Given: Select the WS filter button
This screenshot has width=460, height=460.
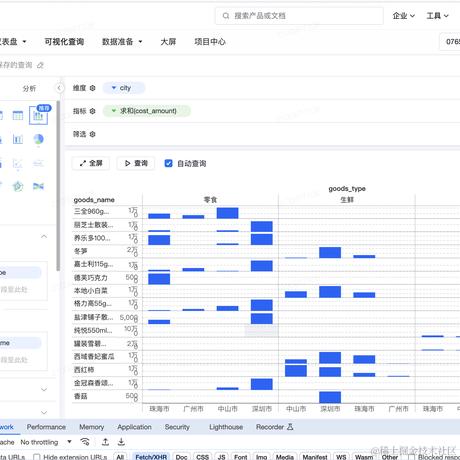Looking at the screenshot, I should tap(341, 457).
